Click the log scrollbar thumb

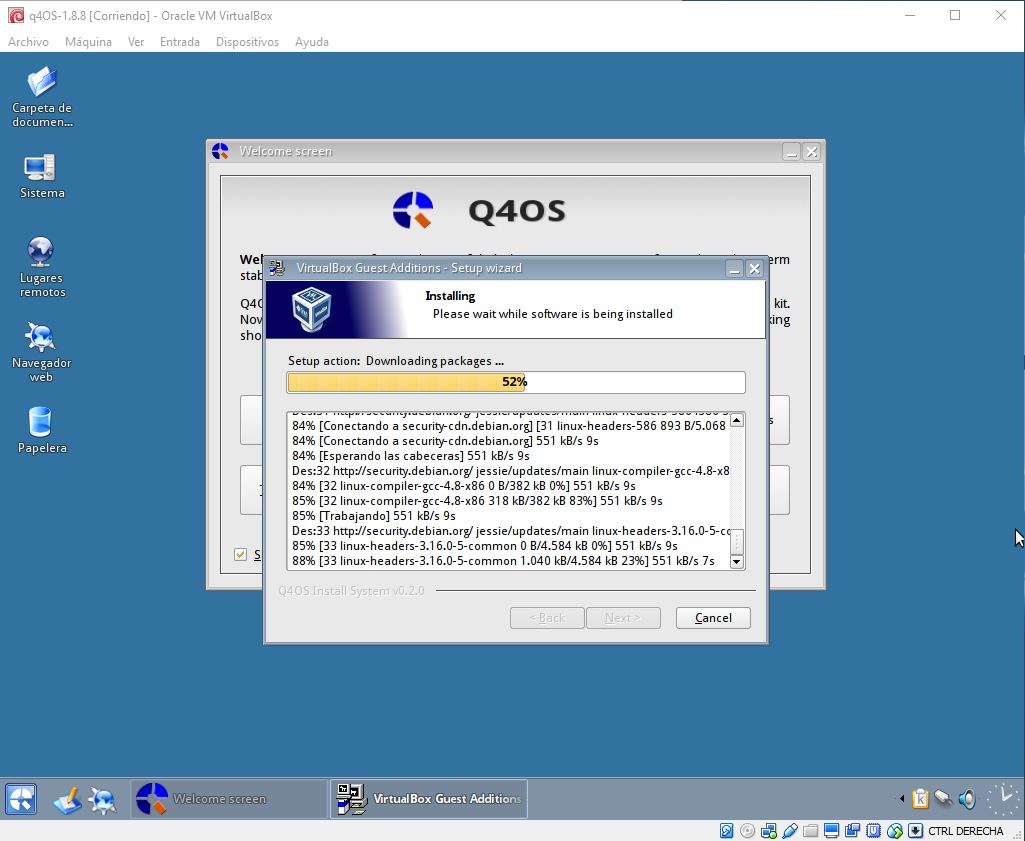tap(737, 541)
